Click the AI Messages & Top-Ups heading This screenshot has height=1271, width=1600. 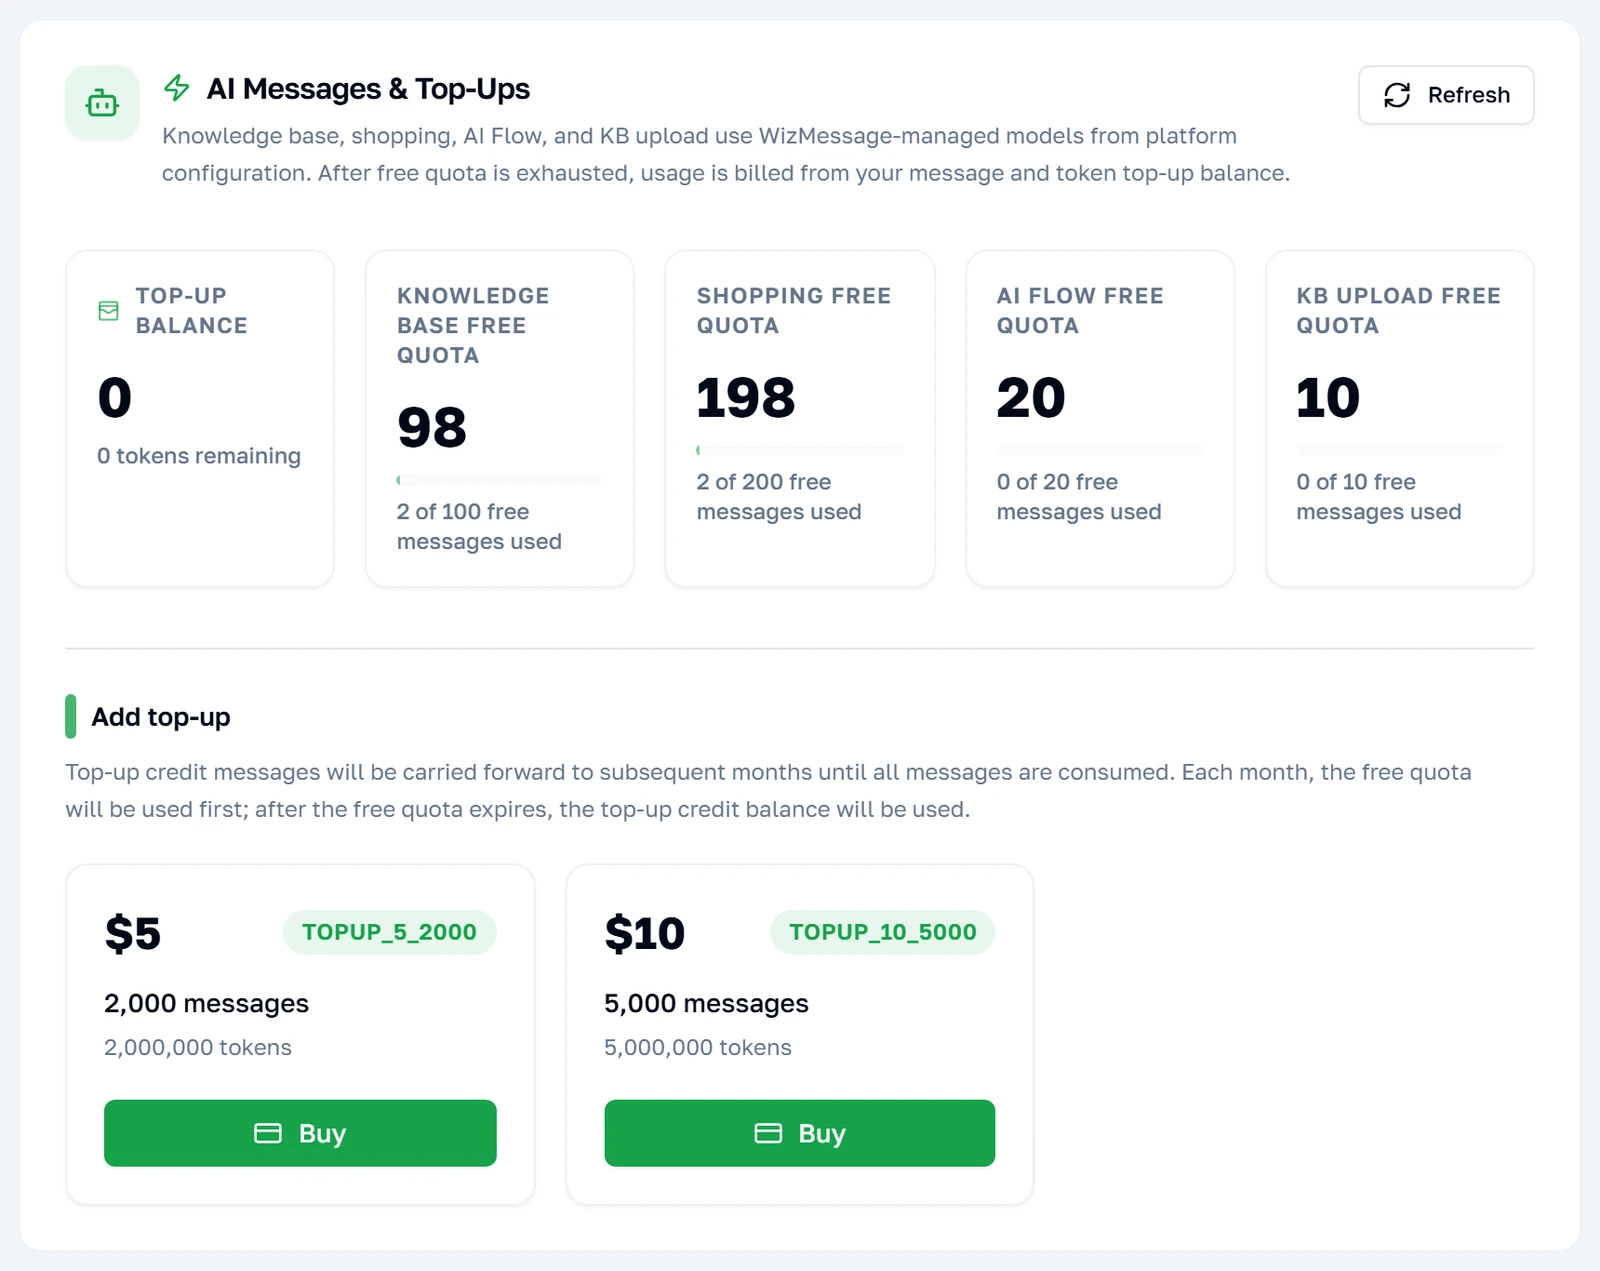368,89
